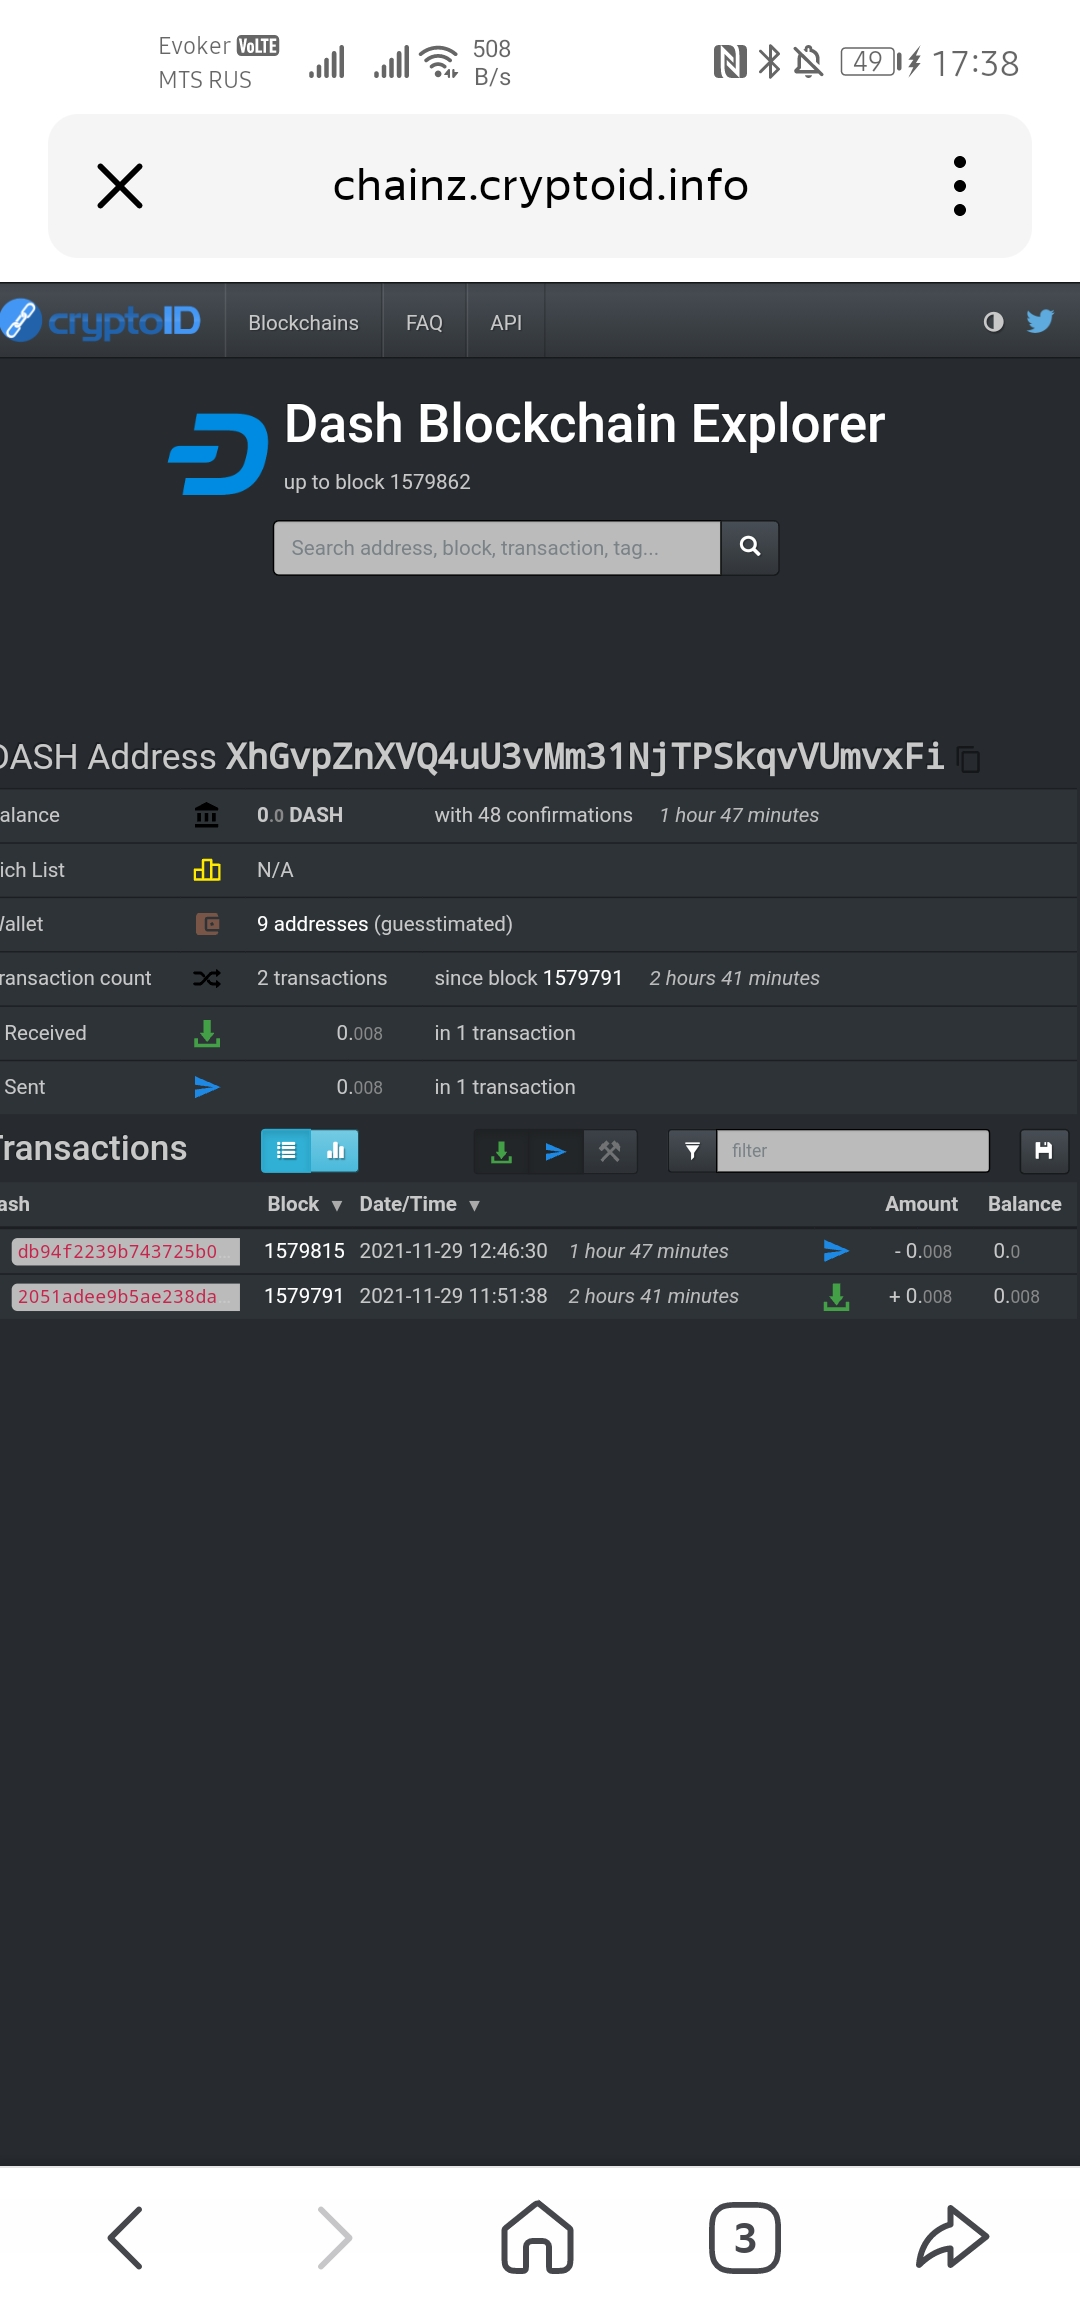Image resolution: width=1080 pixels, height=2310 pixels.
Task: Sort by Block column arrow
Action: click(x=337, y=1205)
